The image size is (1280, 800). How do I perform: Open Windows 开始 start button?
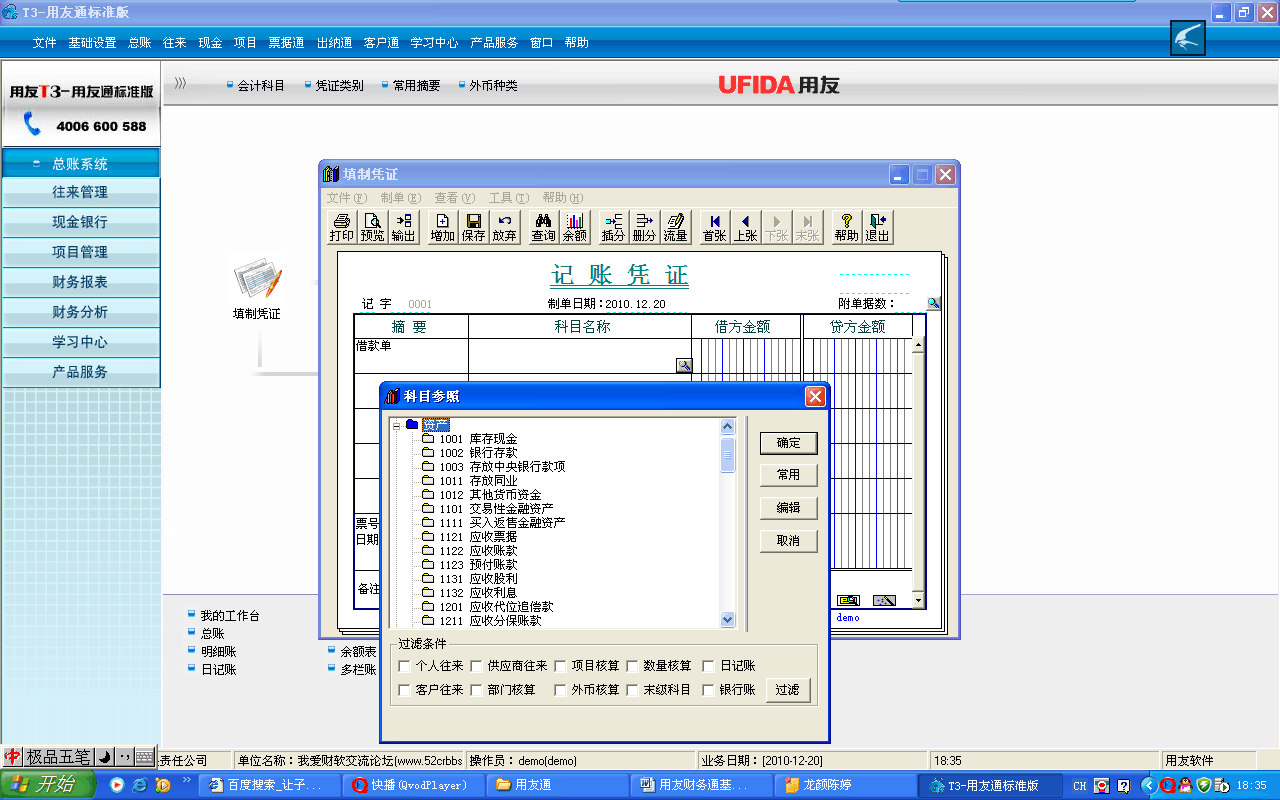[x=48, y=785]
